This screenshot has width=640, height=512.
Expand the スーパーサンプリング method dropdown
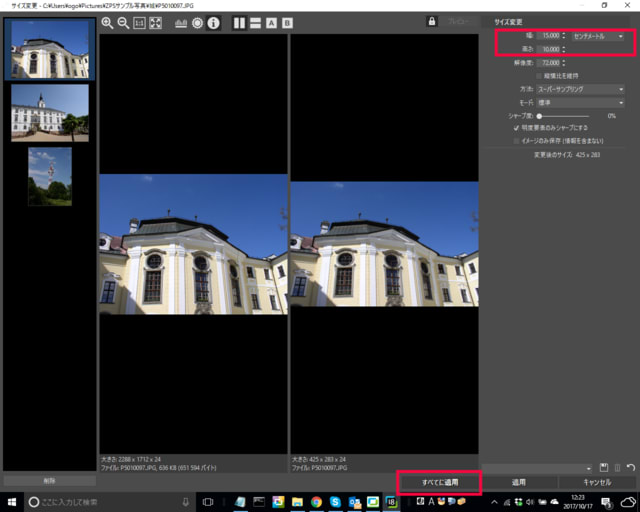[578, 89]
